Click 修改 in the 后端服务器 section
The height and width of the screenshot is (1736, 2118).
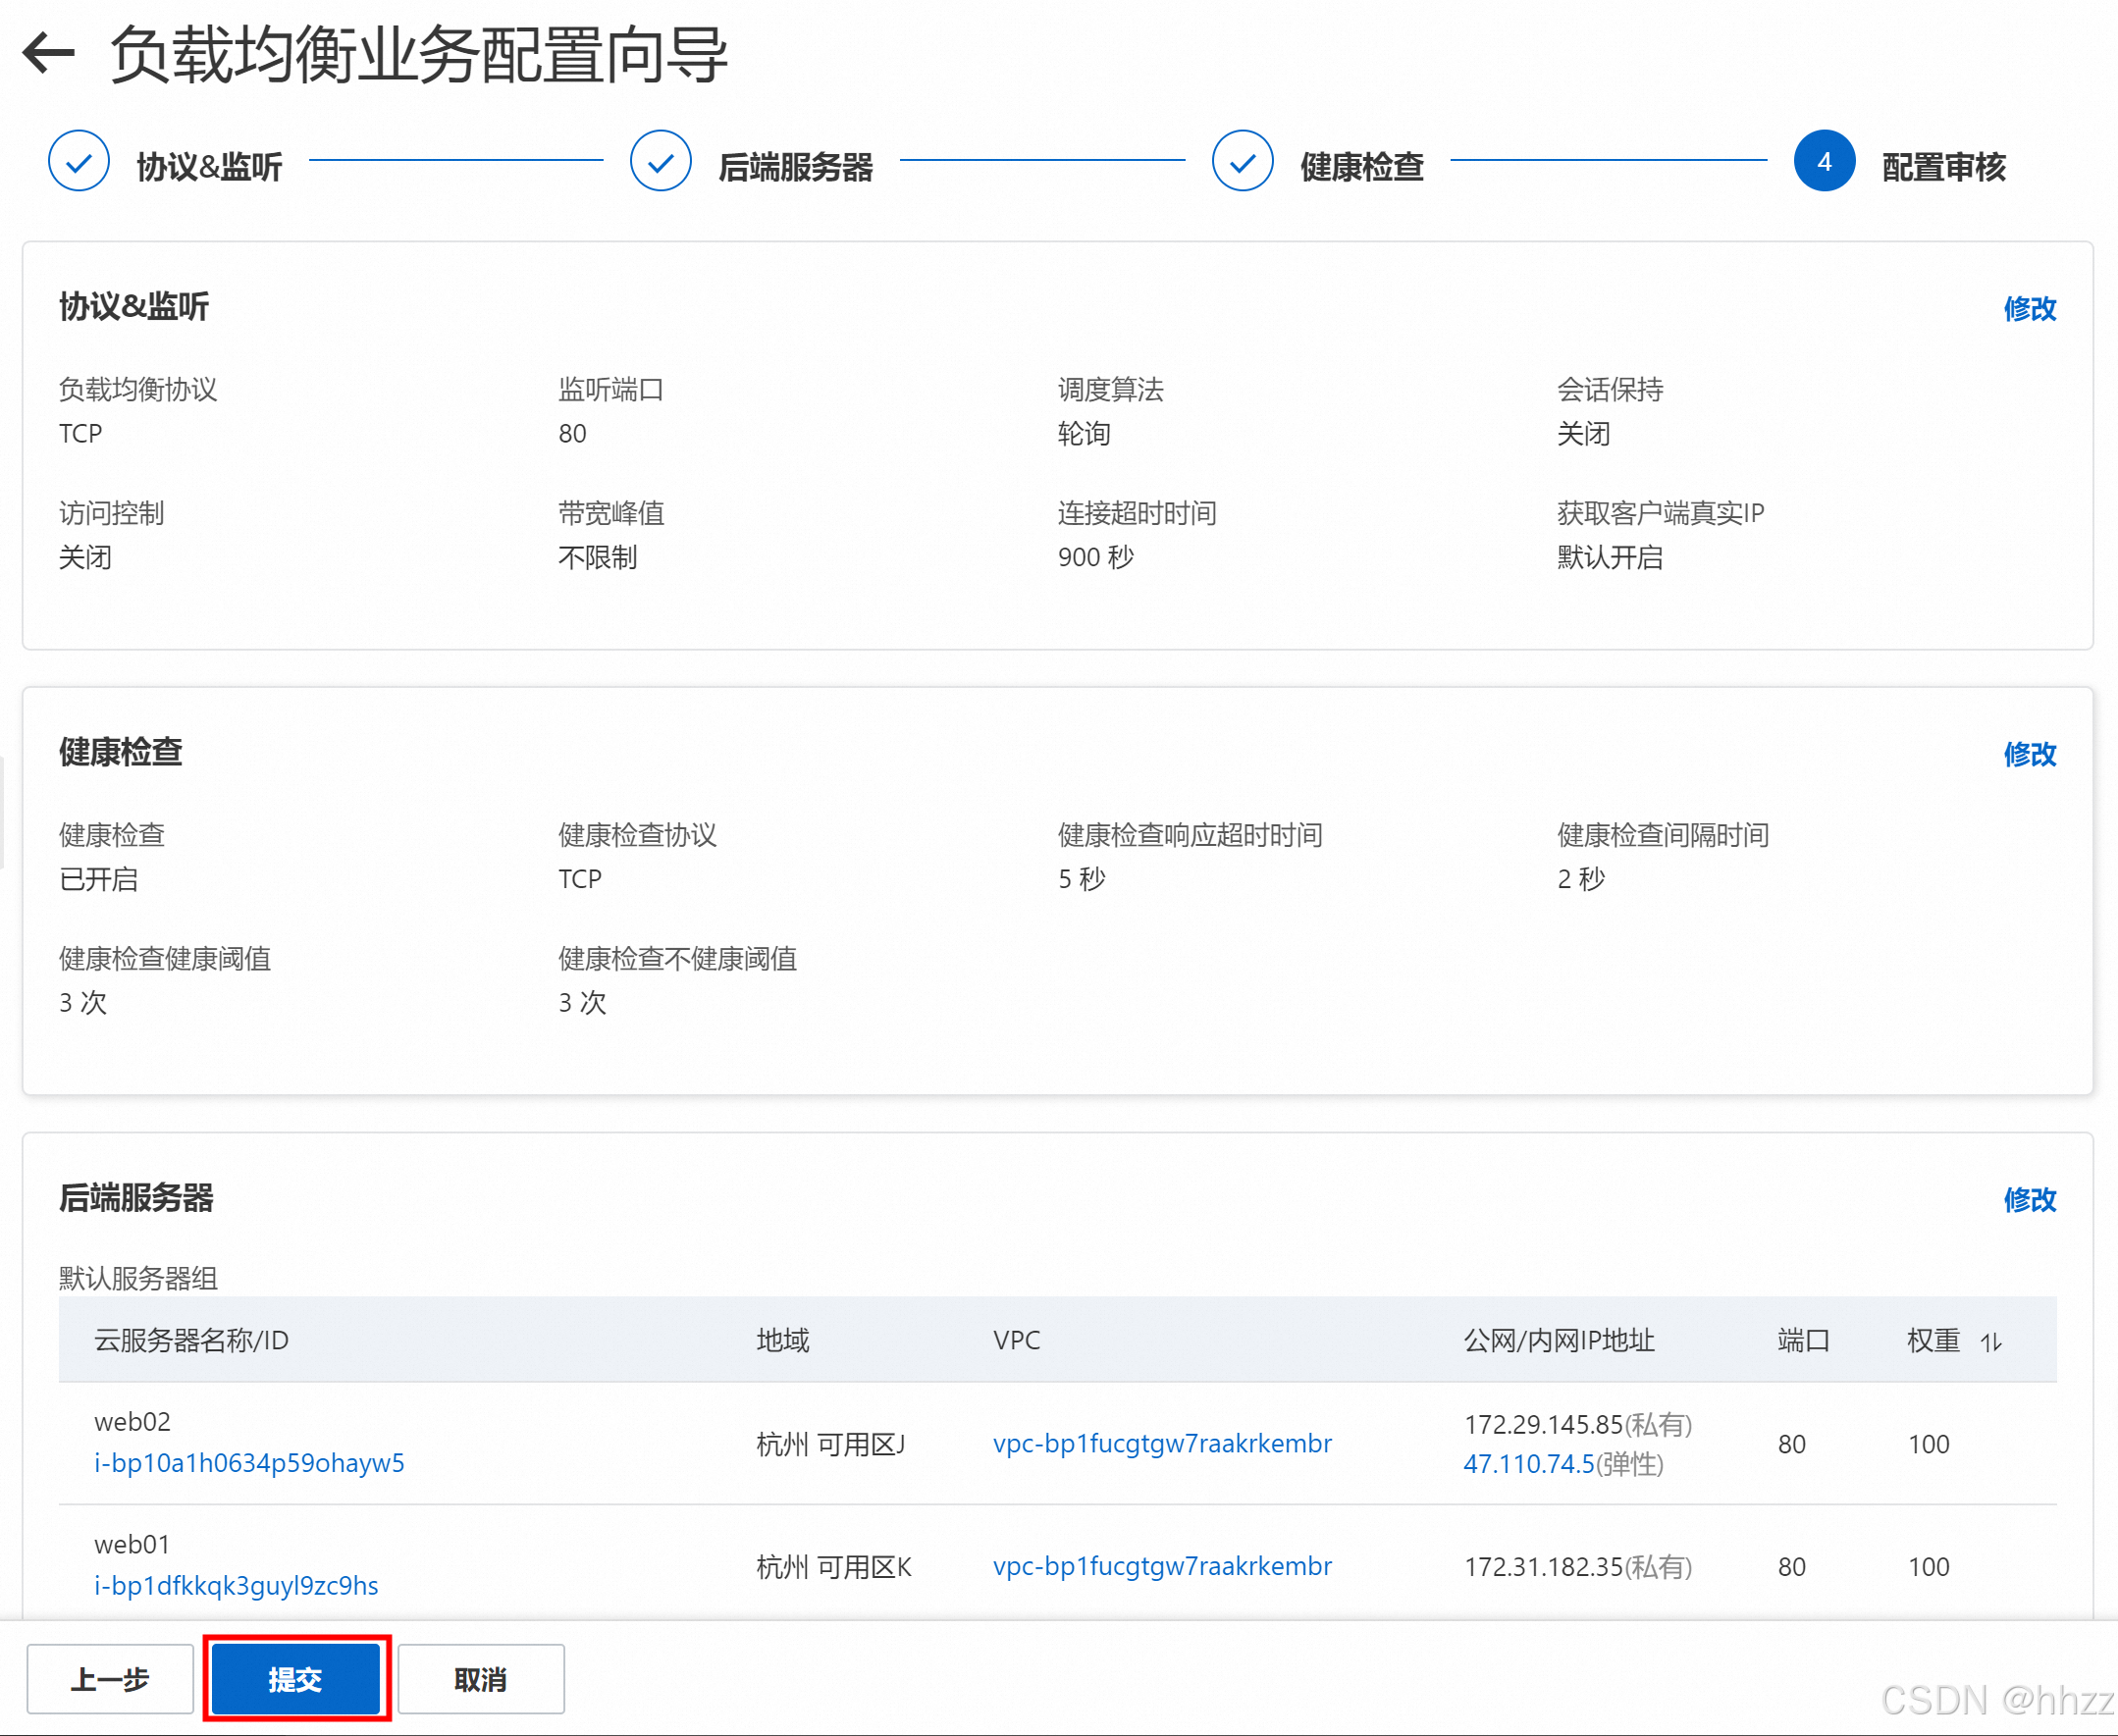pyautogui.click(x=2029, y=1199)
